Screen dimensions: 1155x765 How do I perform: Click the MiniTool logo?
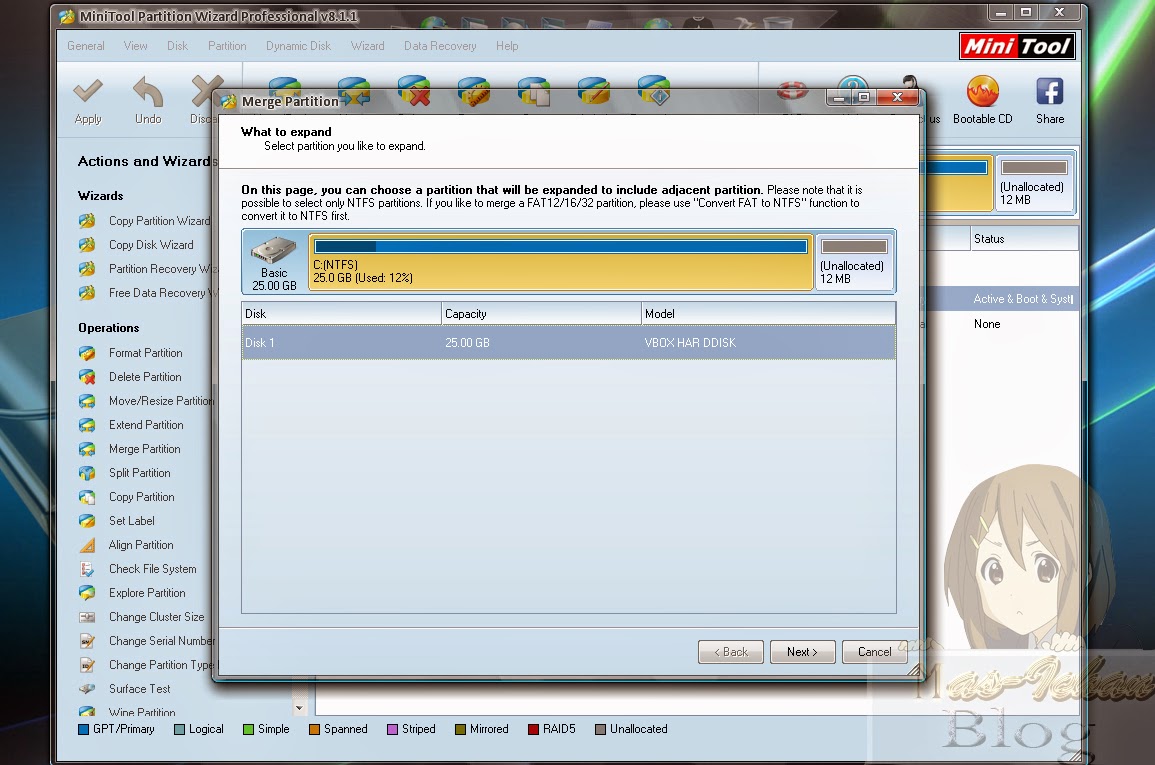click(x=1017, y=46)
